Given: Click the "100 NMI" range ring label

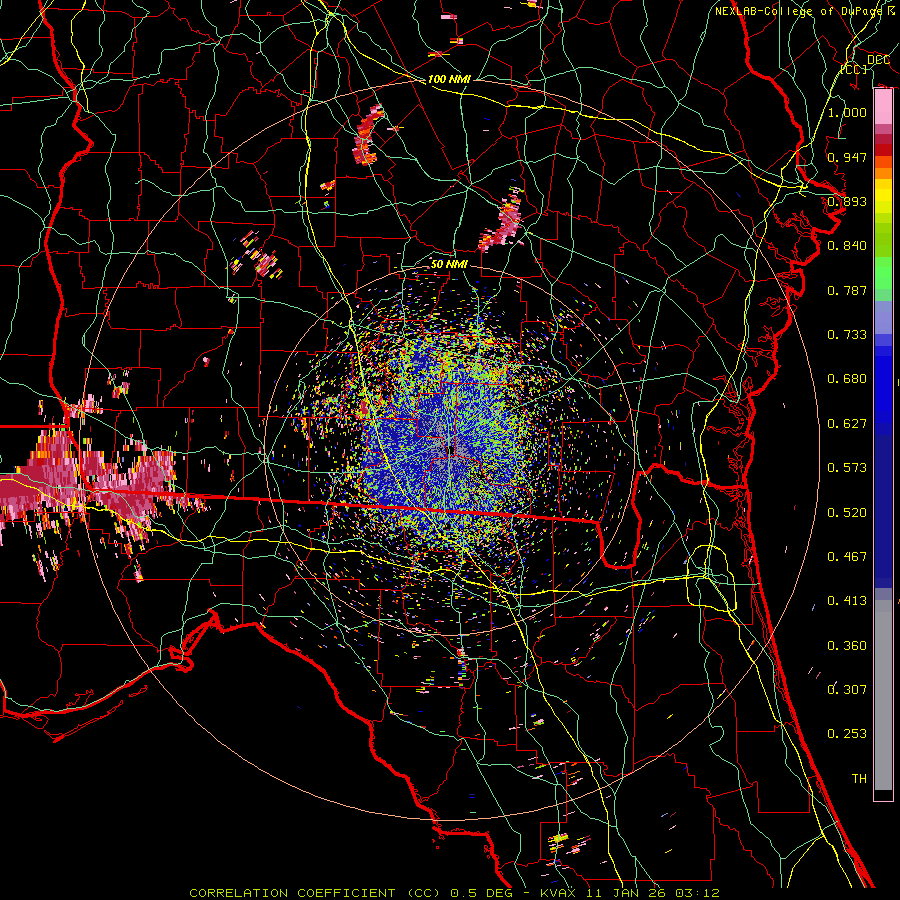Looking at the screenshot, I should coord(449,79).
